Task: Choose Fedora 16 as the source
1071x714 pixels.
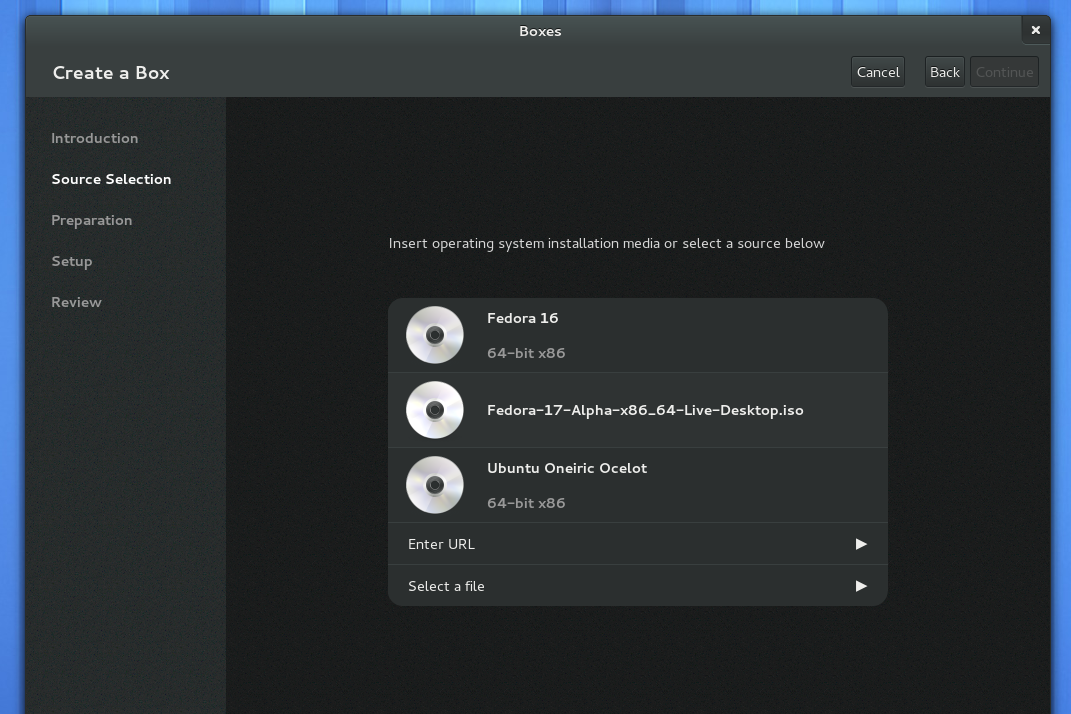Action: pyautogui.click(x=637, y=335)
